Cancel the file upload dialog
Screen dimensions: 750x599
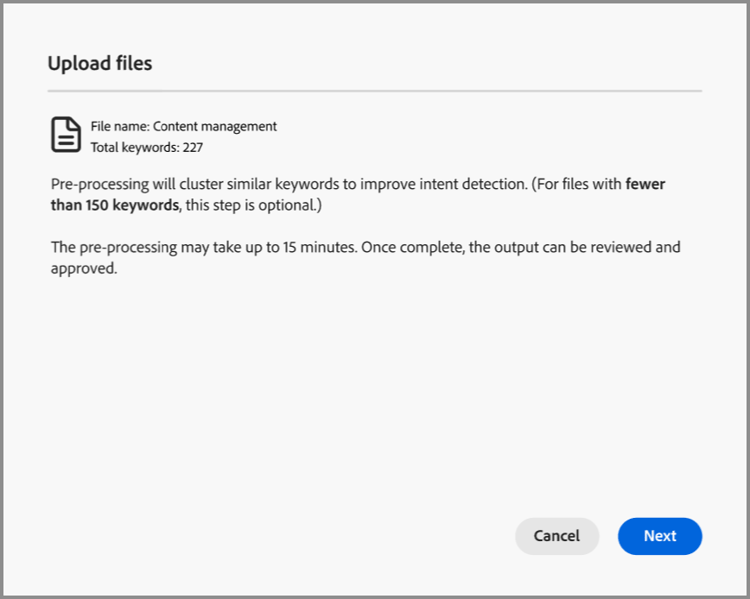tap(557, 536)
